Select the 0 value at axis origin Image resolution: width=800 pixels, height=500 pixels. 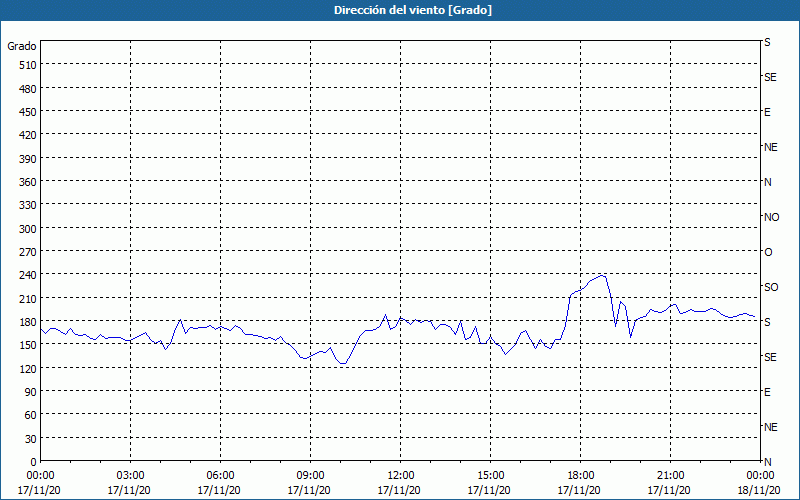coord(34,462)
